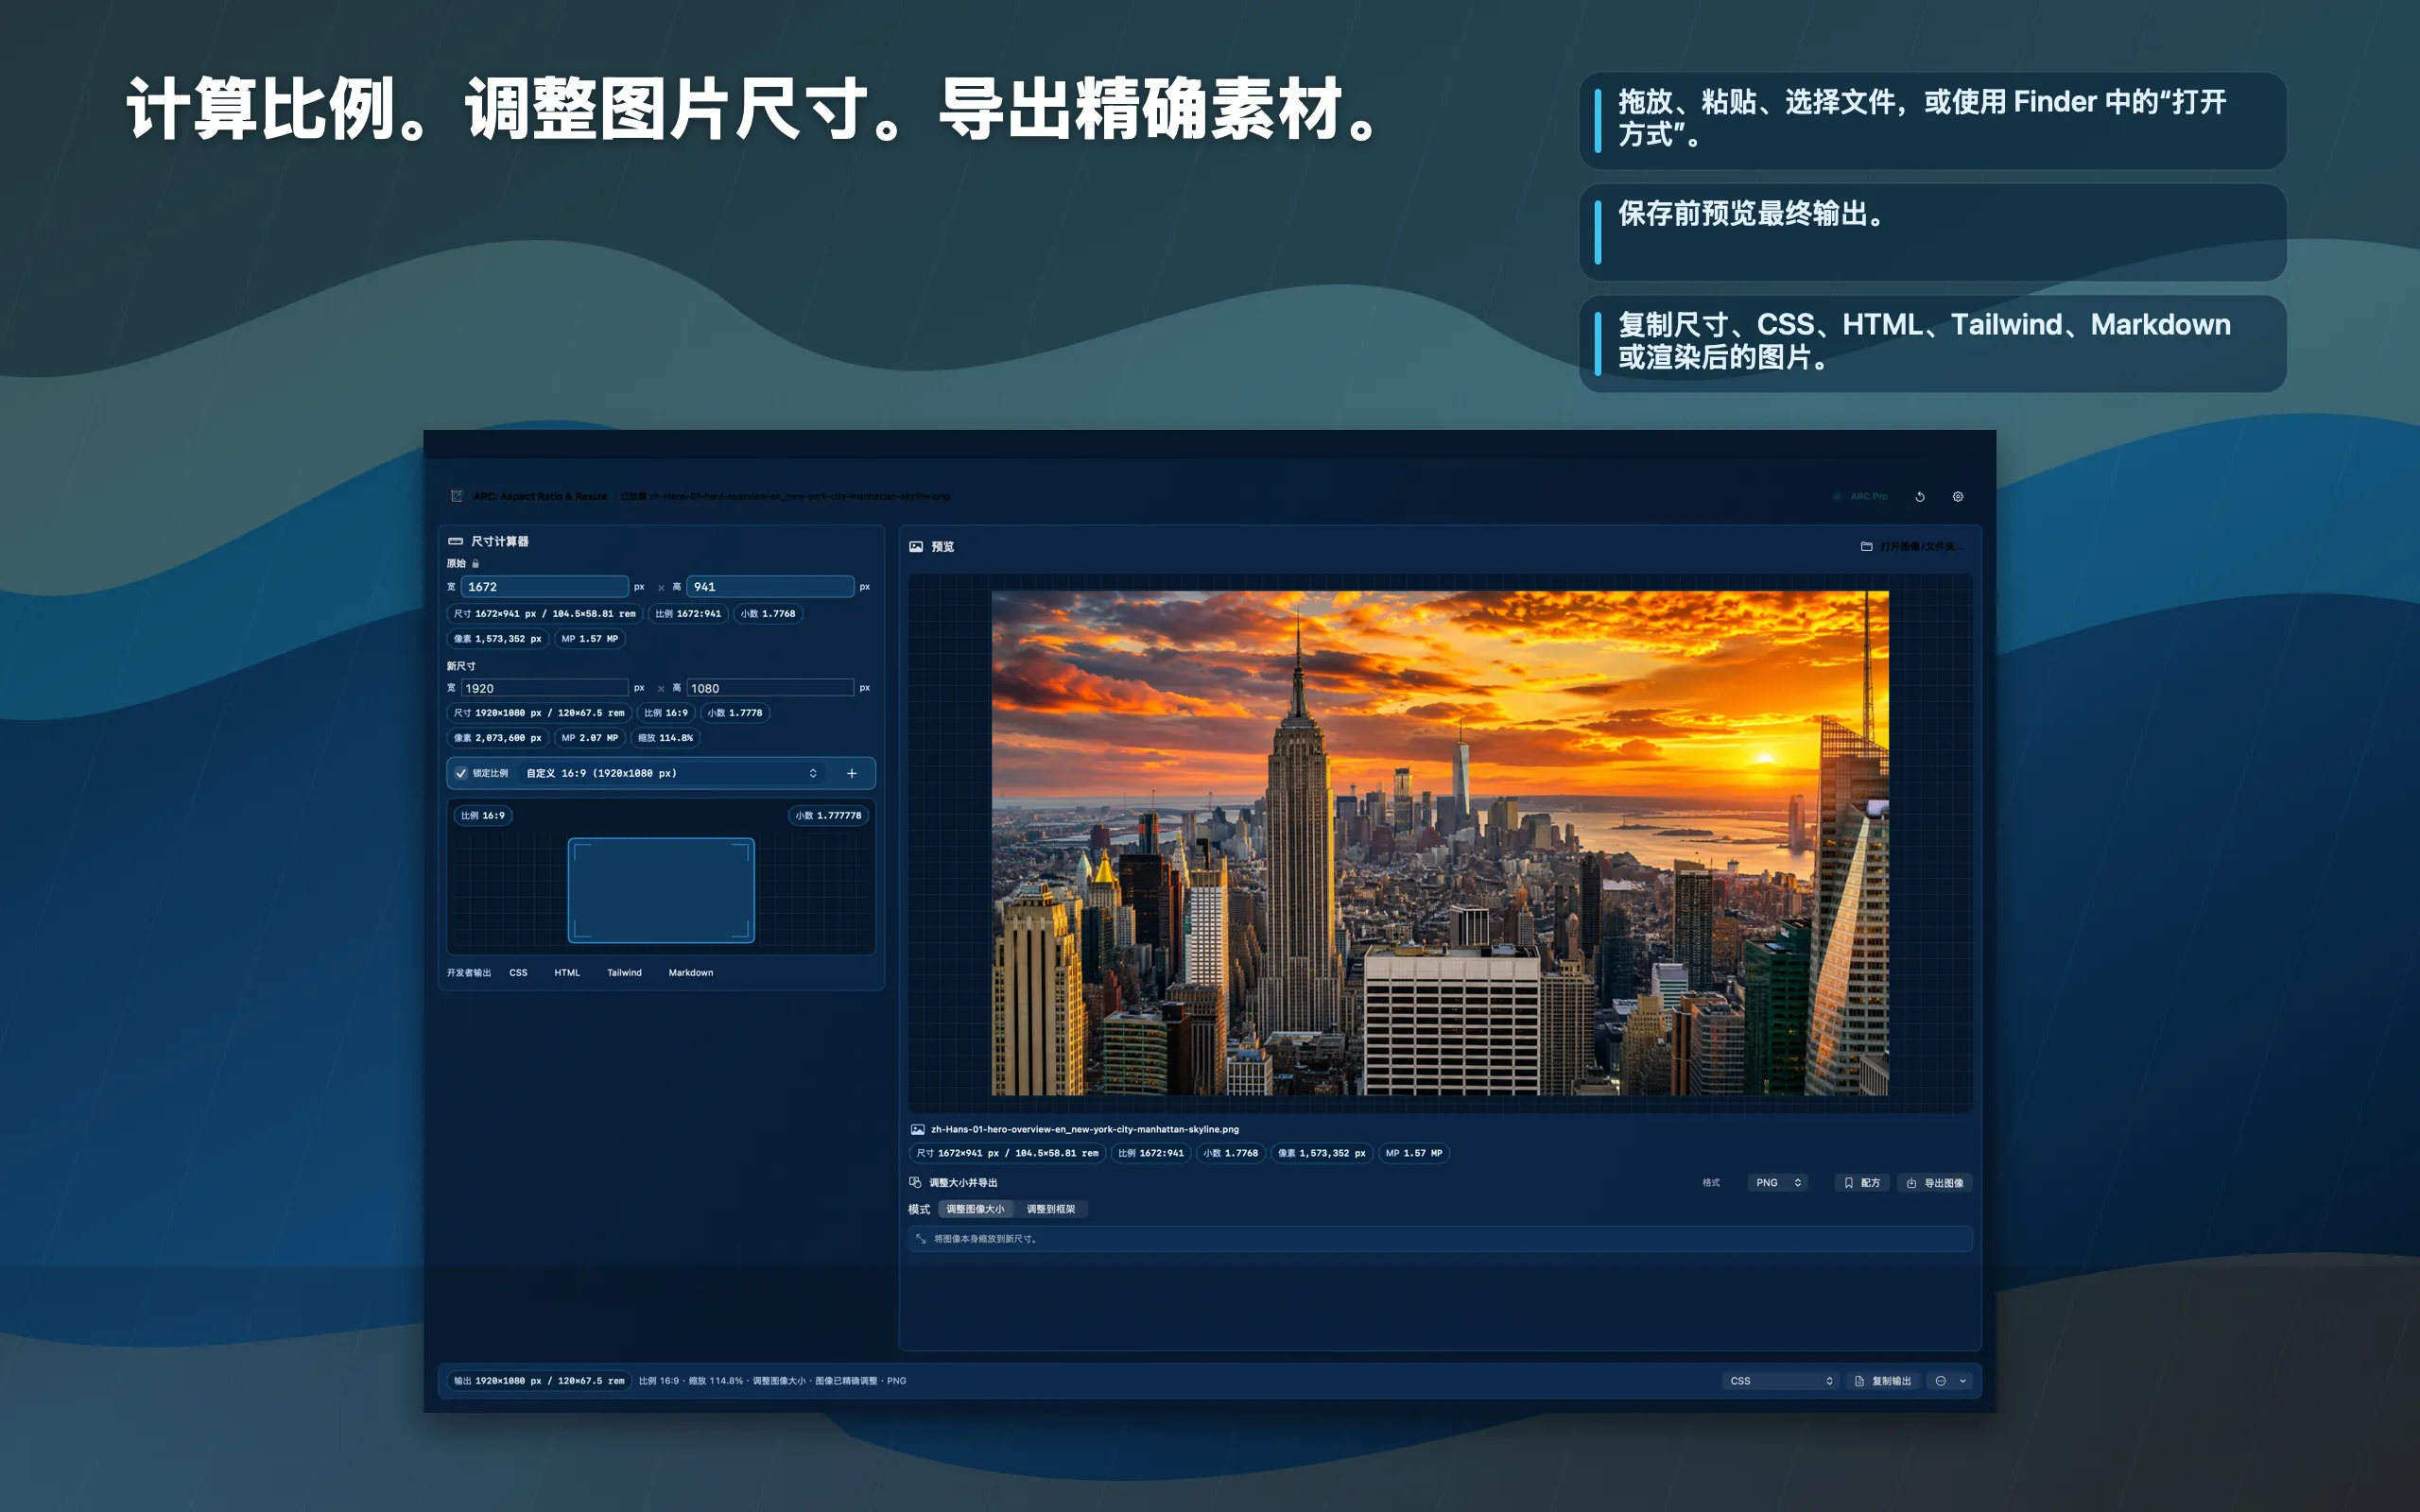Switch mode to 调整到框架
Screen dimensions: 2420x1512
[1051, 1209]
